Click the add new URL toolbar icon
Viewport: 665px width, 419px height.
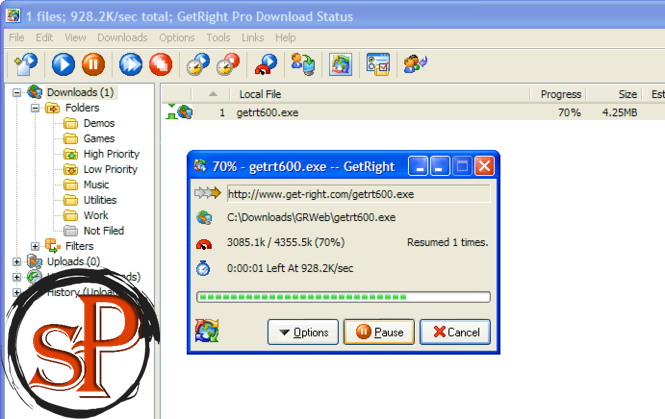tap(24, 65)
